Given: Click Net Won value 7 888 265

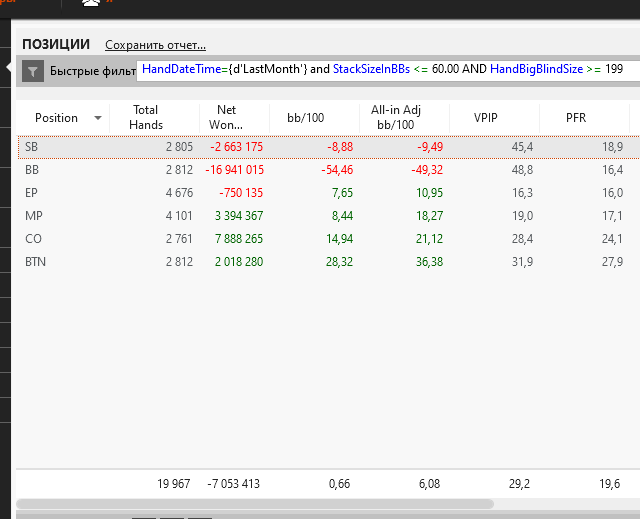Looking at the screenshot, I should pyautogui.click(x=239, y=239).
